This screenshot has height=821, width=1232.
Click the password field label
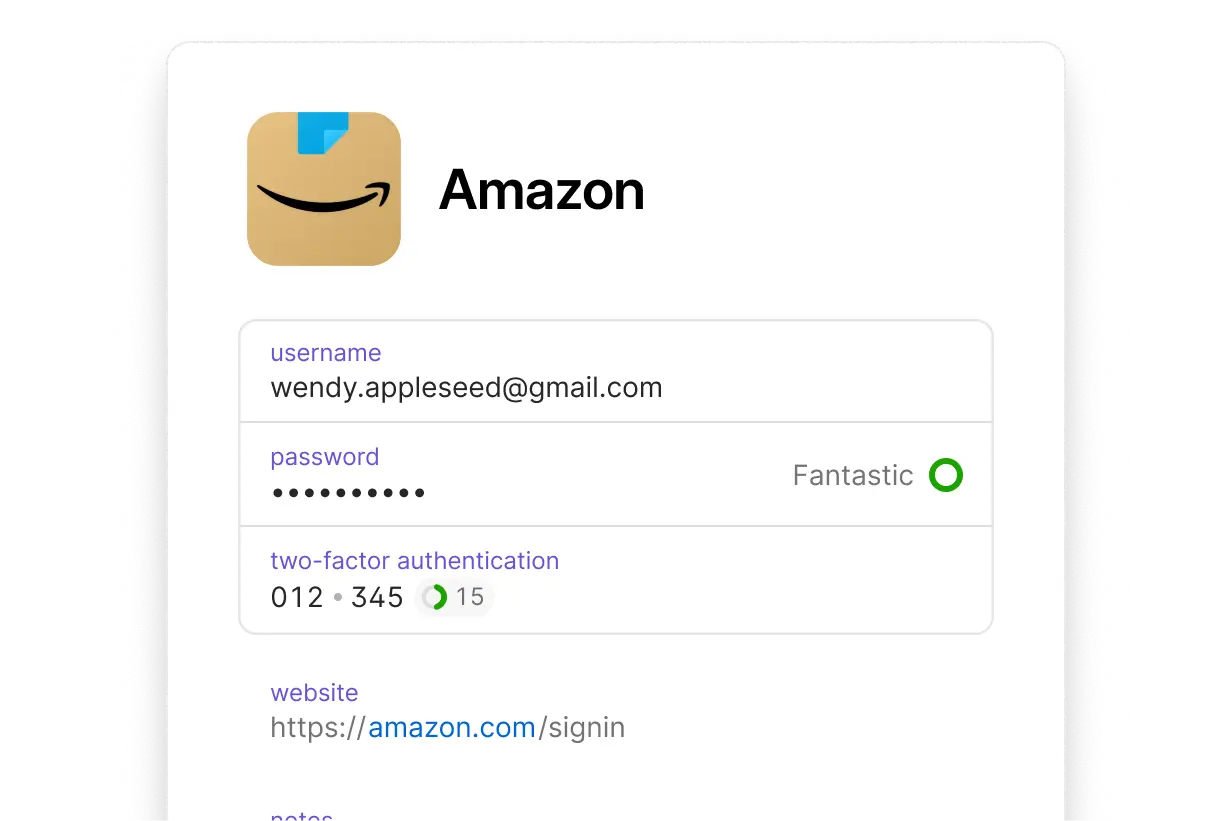tap(325, 457)
